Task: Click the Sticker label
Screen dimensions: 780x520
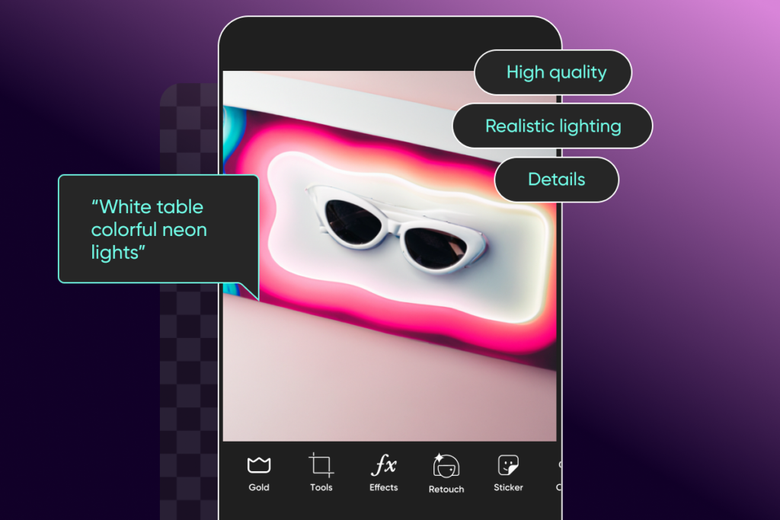Action: click(508, 488)
